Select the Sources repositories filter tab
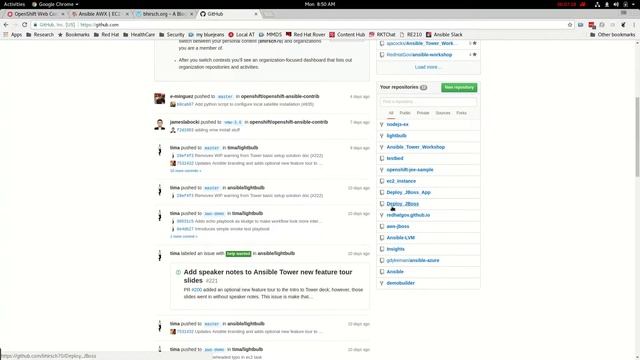Image resolution: width=640 pixels, height=360 pixels. coord(443,113)
